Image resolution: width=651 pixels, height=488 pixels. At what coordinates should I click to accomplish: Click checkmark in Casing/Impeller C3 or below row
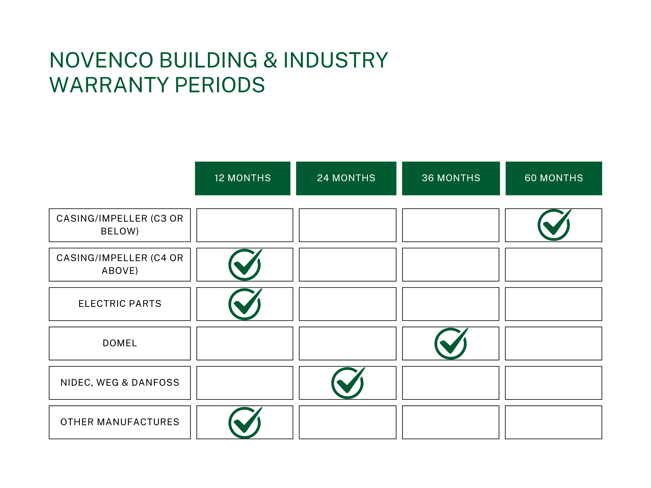click(554, 225)
